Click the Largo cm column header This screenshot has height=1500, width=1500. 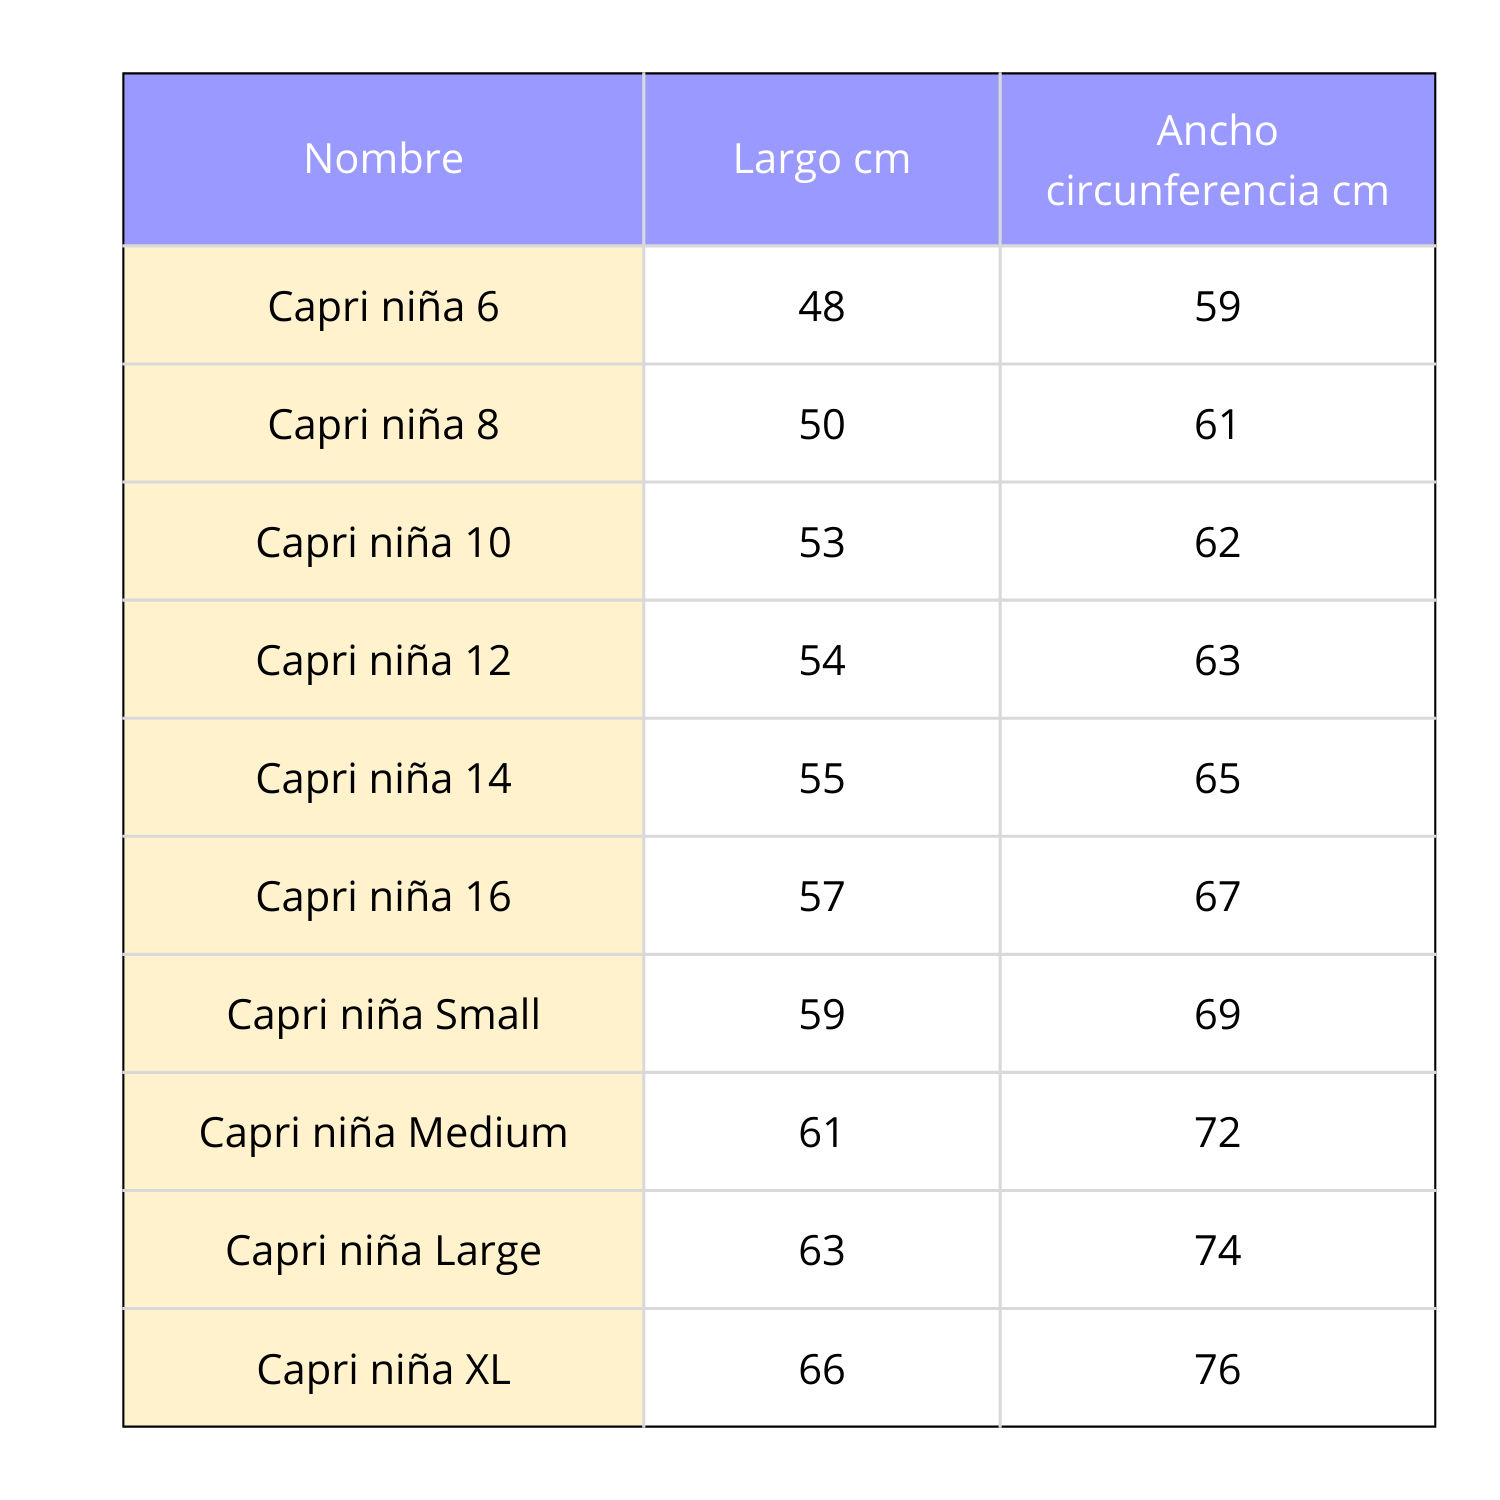[821, 159]
